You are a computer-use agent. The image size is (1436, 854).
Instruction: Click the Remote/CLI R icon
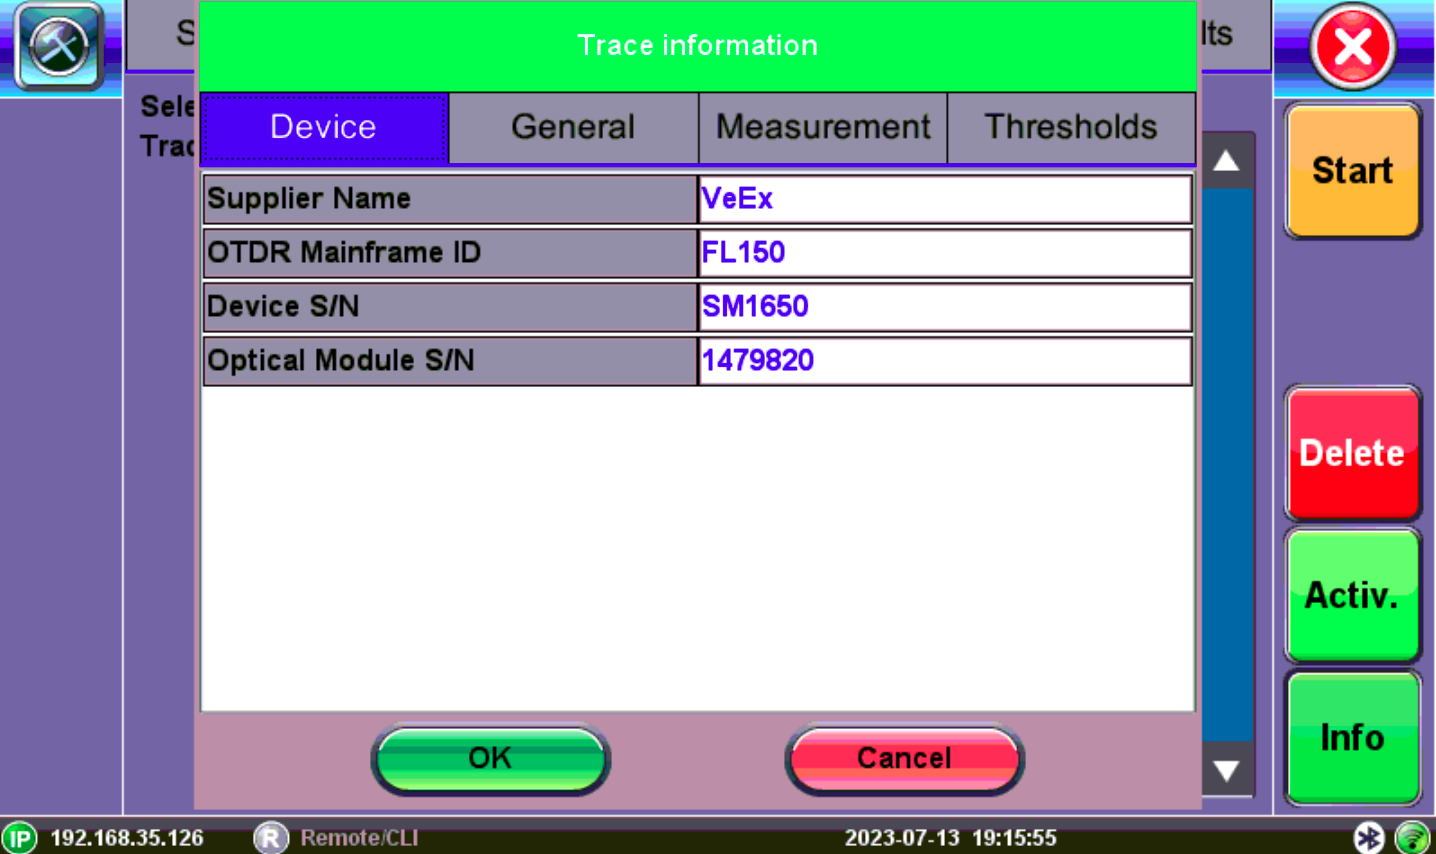pos(271,837)
